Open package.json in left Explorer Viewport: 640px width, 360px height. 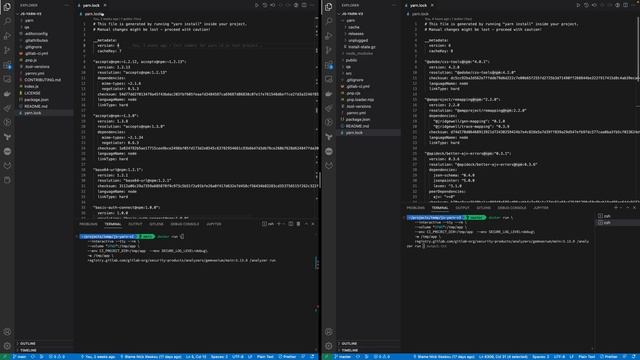tap(36, 100)
